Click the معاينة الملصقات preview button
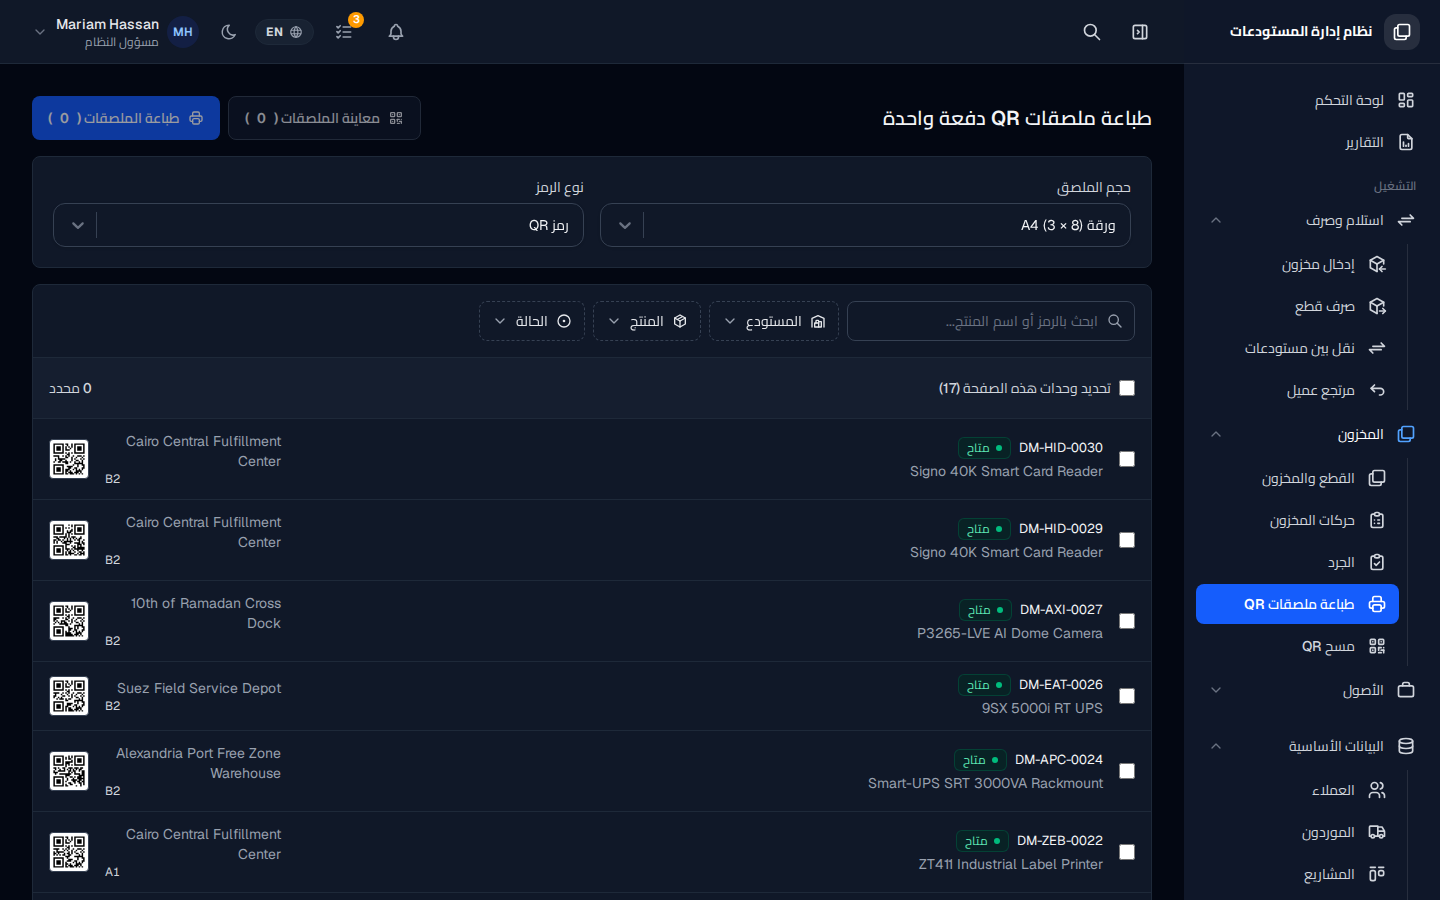 [324, 118]
